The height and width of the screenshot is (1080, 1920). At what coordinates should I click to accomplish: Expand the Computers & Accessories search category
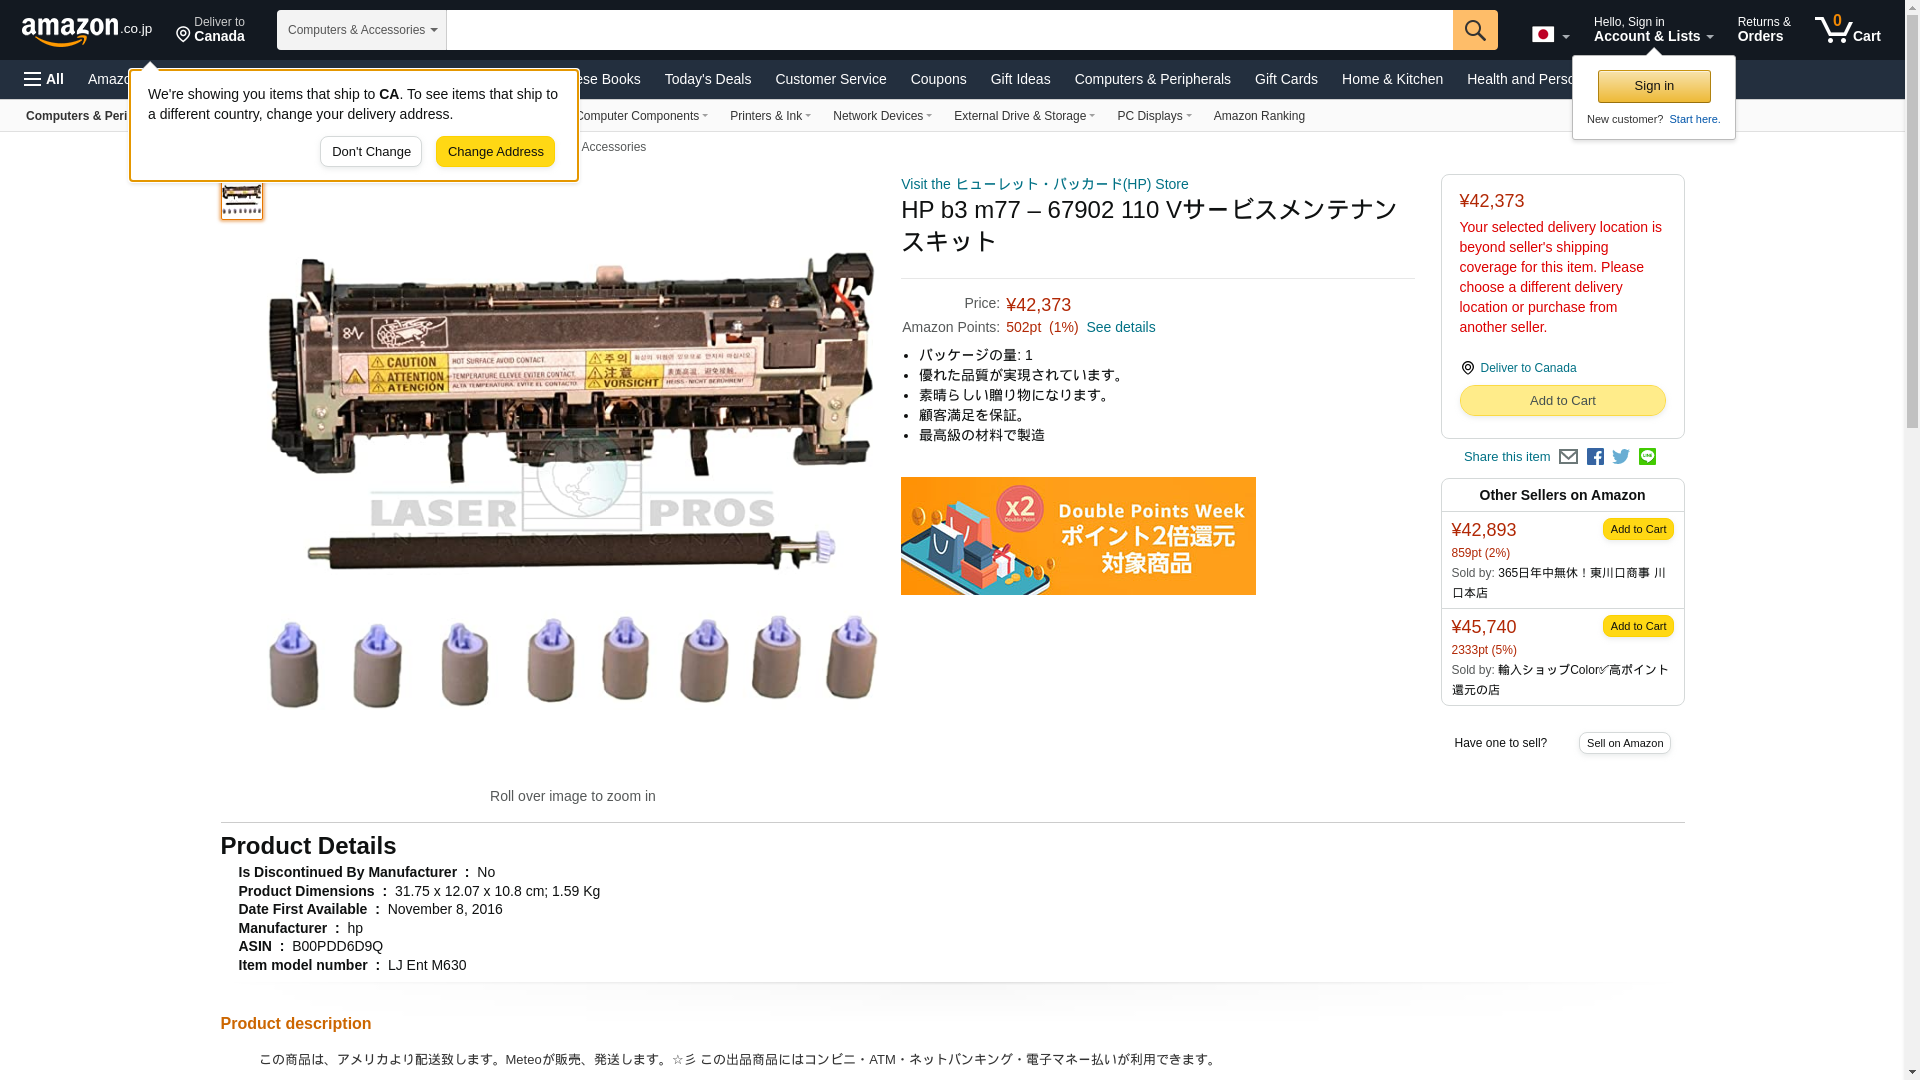point(362,30)
